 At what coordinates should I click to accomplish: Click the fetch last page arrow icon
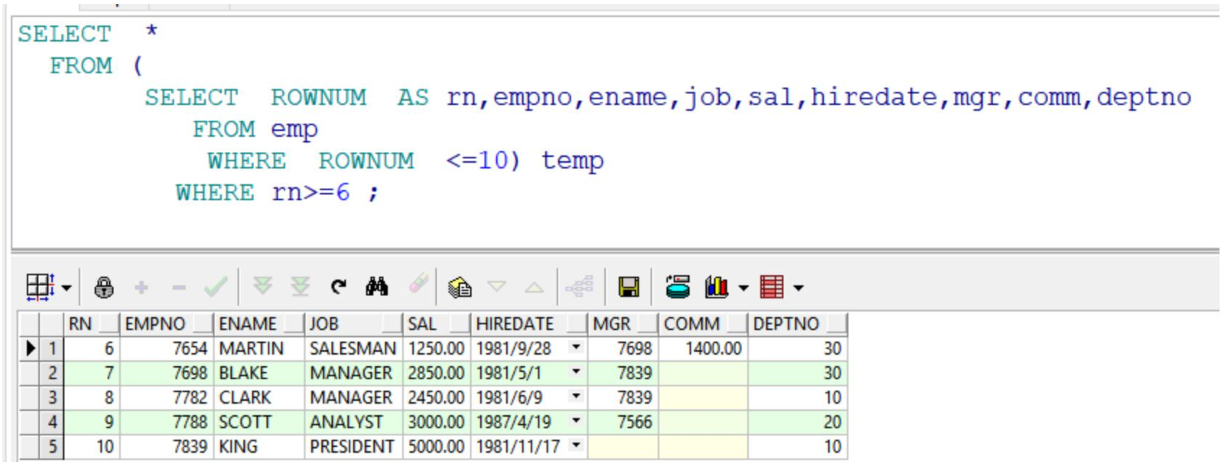(x=300, y=287)
